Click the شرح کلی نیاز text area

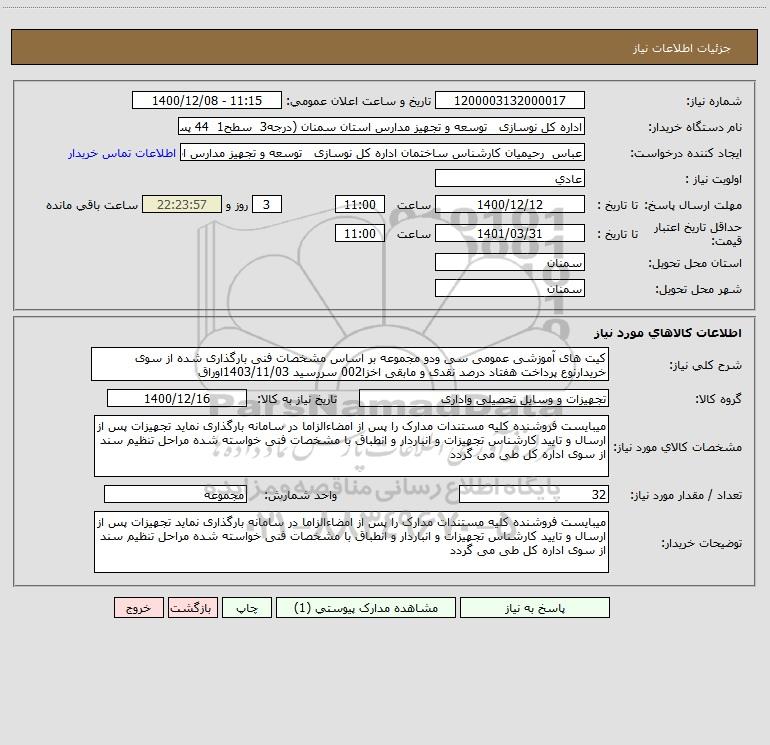tap(350, 364)
